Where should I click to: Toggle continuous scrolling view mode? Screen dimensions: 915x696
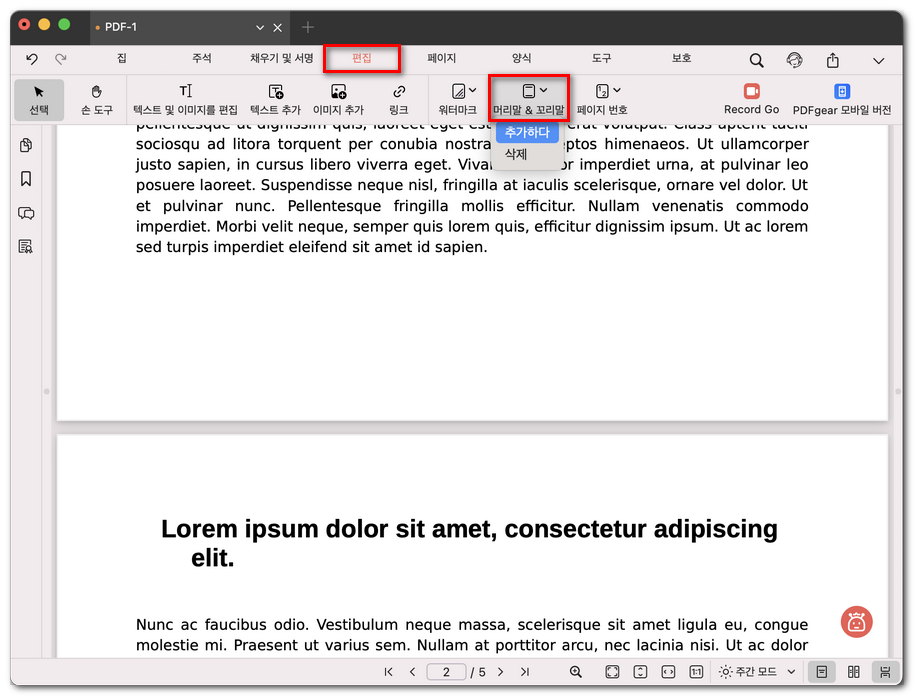885,672
